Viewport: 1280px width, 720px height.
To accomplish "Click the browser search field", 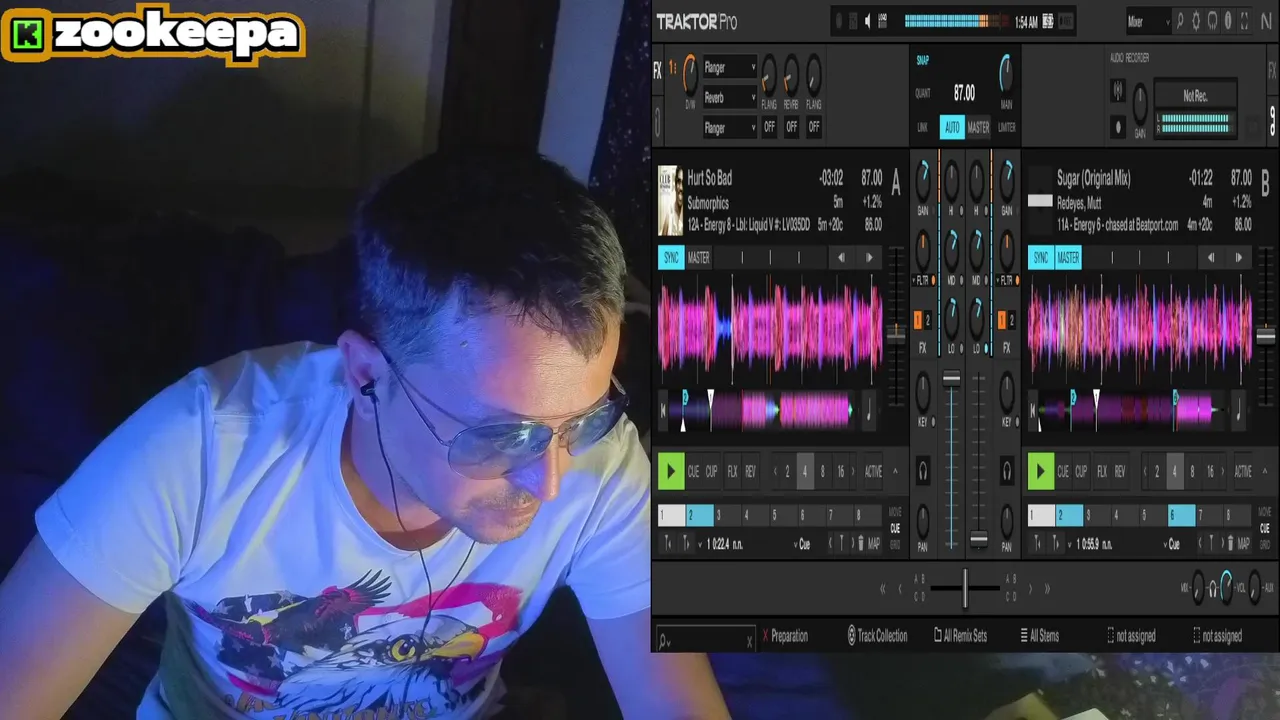I will [x=704, y=637].
